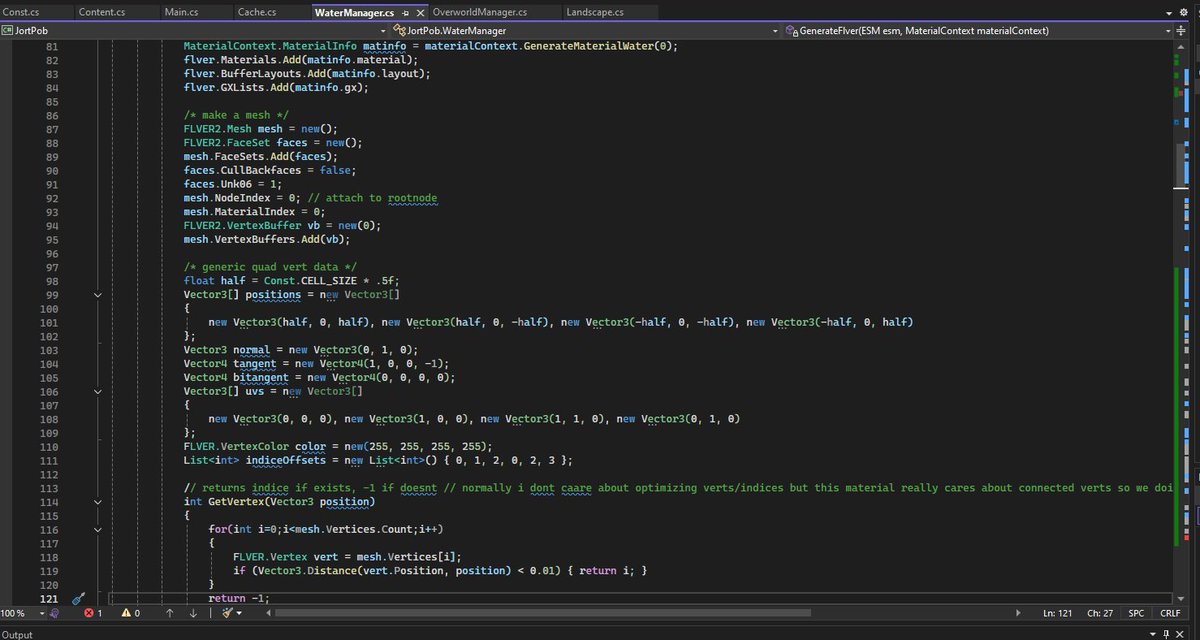1200x640 pixels.
Task: Open the GenerateFlver member dropdown
Action: [x=1168, y=31]
